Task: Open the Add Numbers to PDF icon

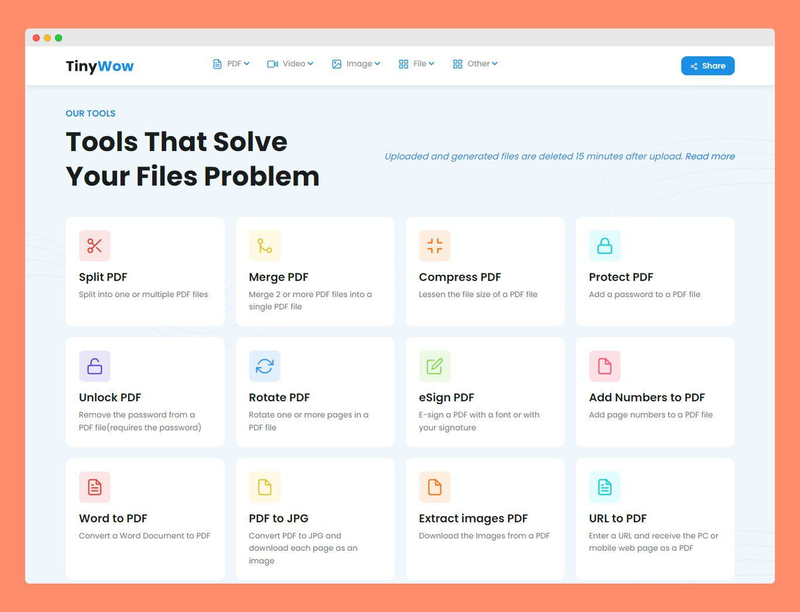Action: coord(605,366)
